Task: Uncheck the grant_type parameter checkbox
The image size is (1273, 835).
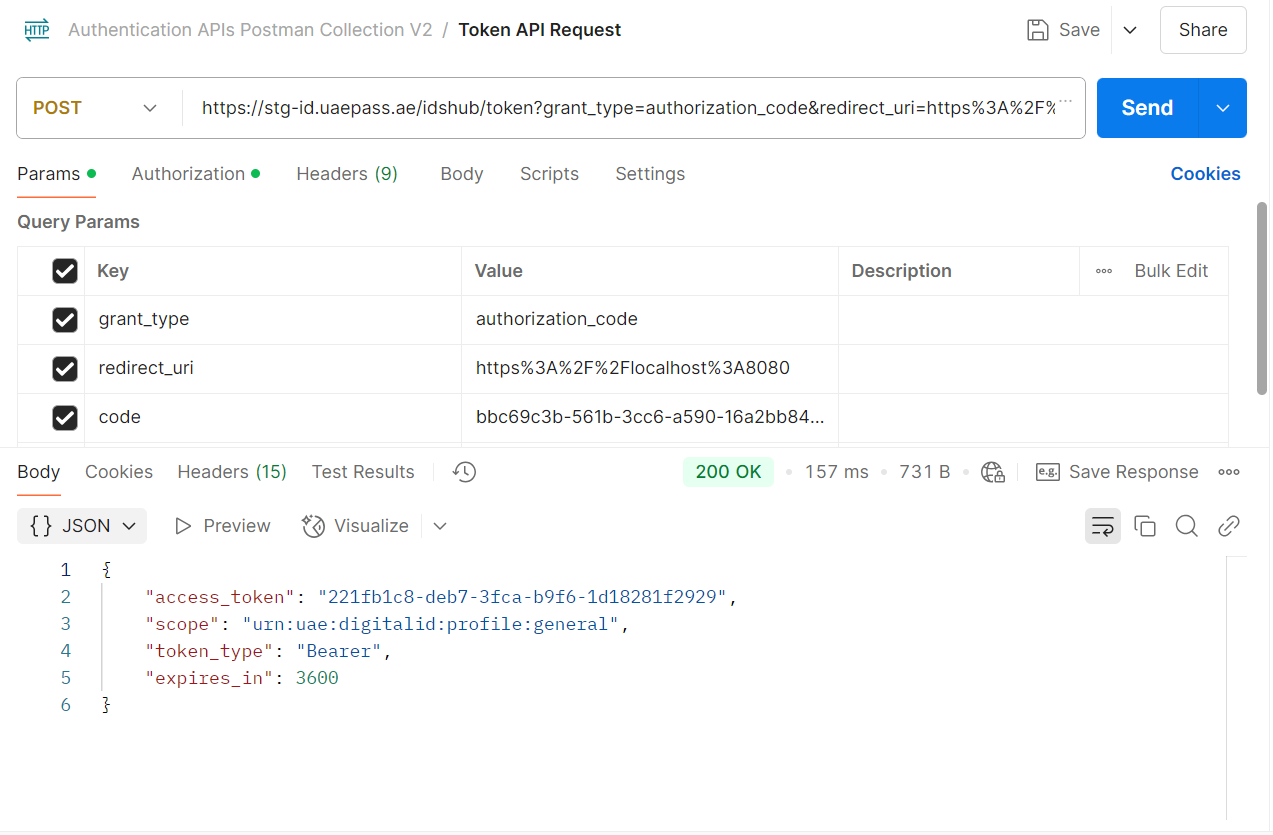Action: coord(65,320)
